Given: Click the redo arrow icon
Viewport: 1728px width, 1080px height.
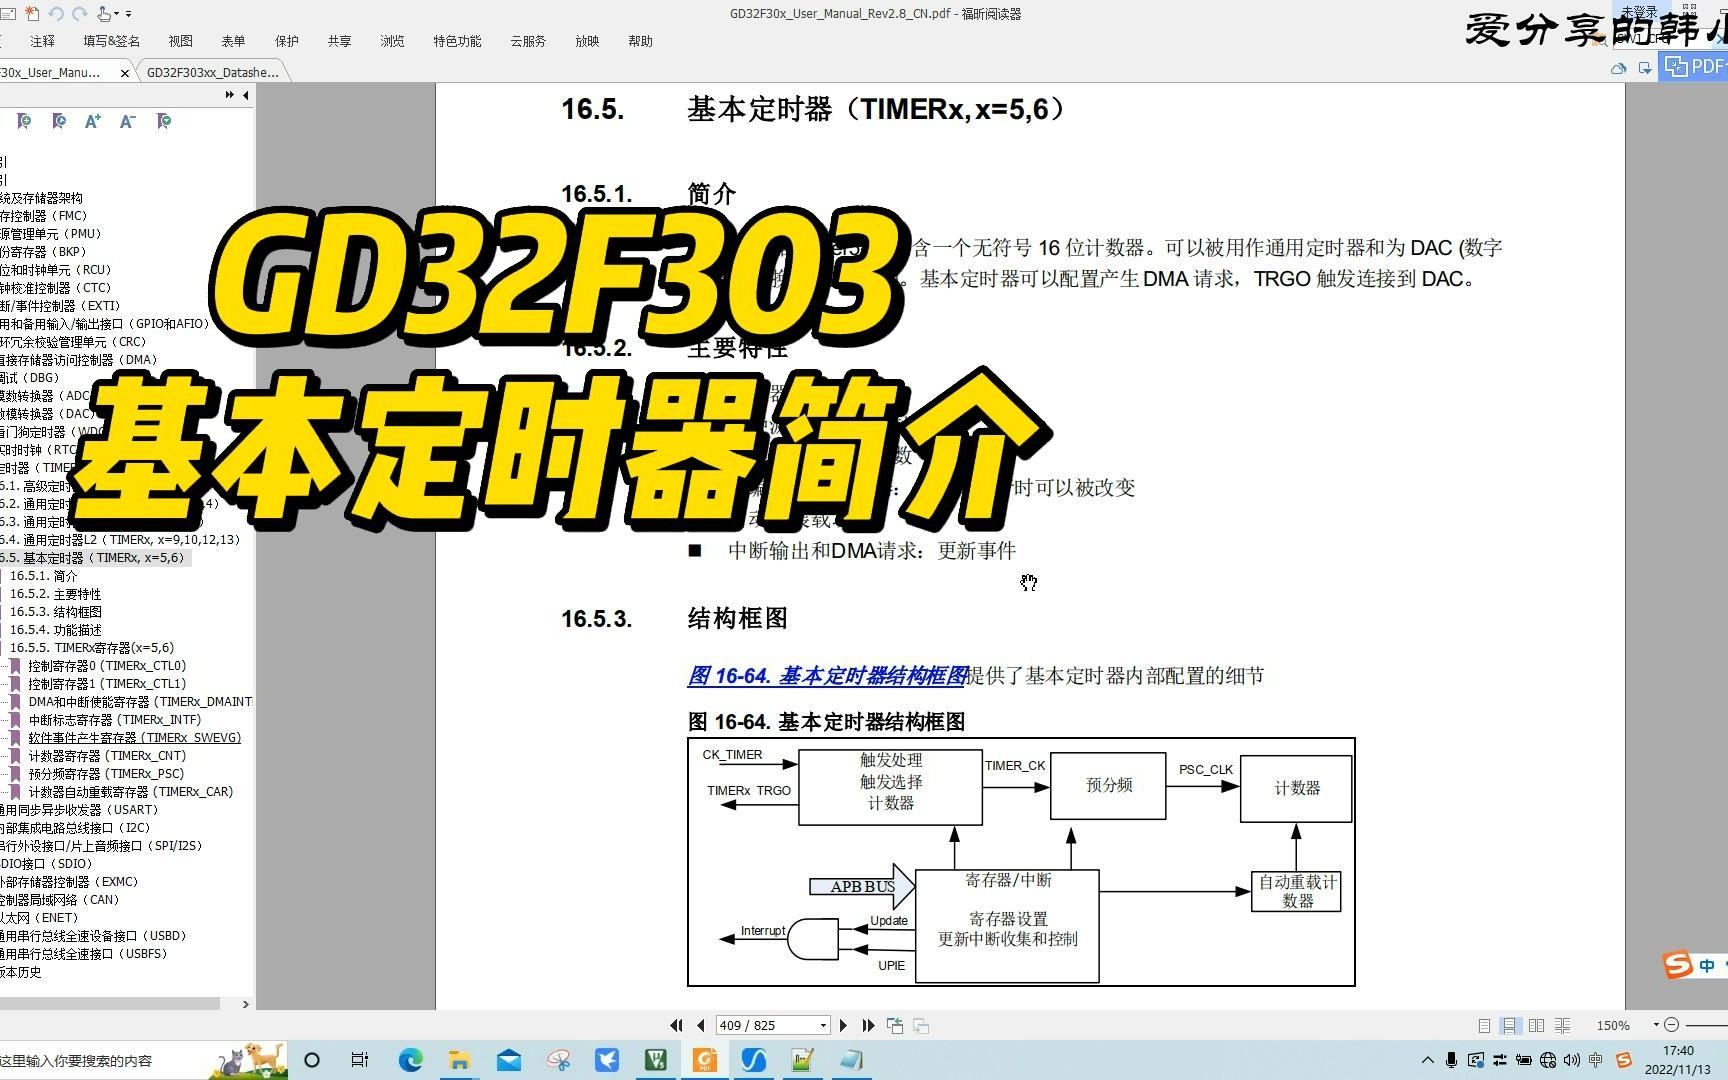Looking at the screenshot, I should pyautogui.click(x=79, y=14).
